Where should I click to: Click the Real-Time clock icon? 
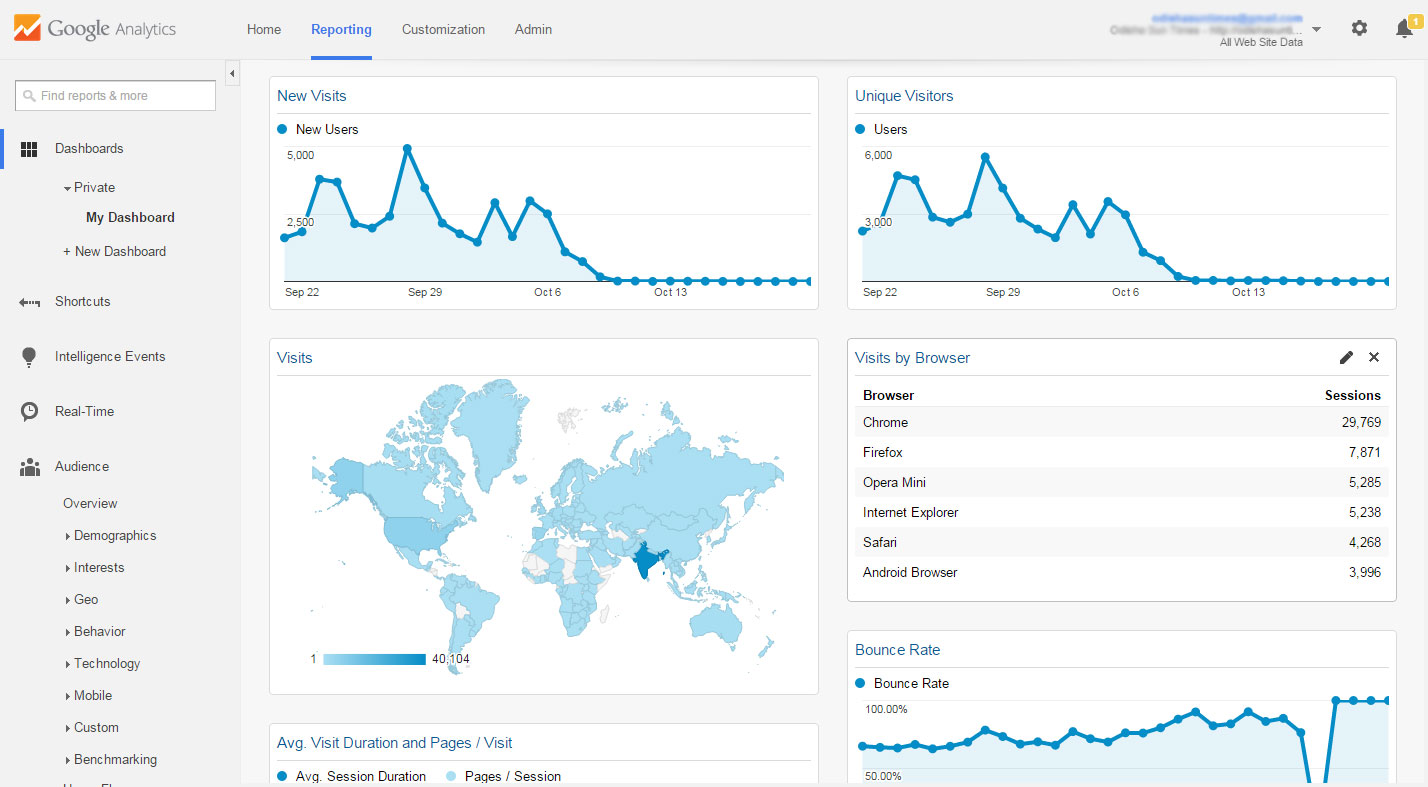(x=29, y=412)
